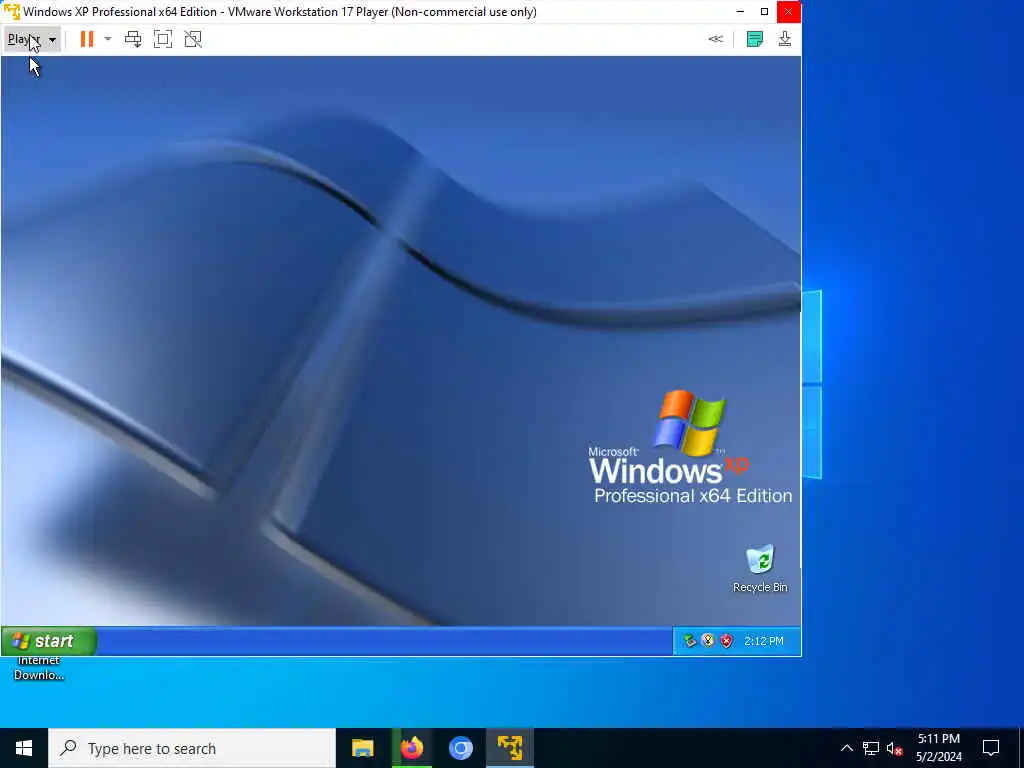This screenshot has width=1024, height=768.
Task: Toggle Unity mode icon
Action: (x=193, y=39)
